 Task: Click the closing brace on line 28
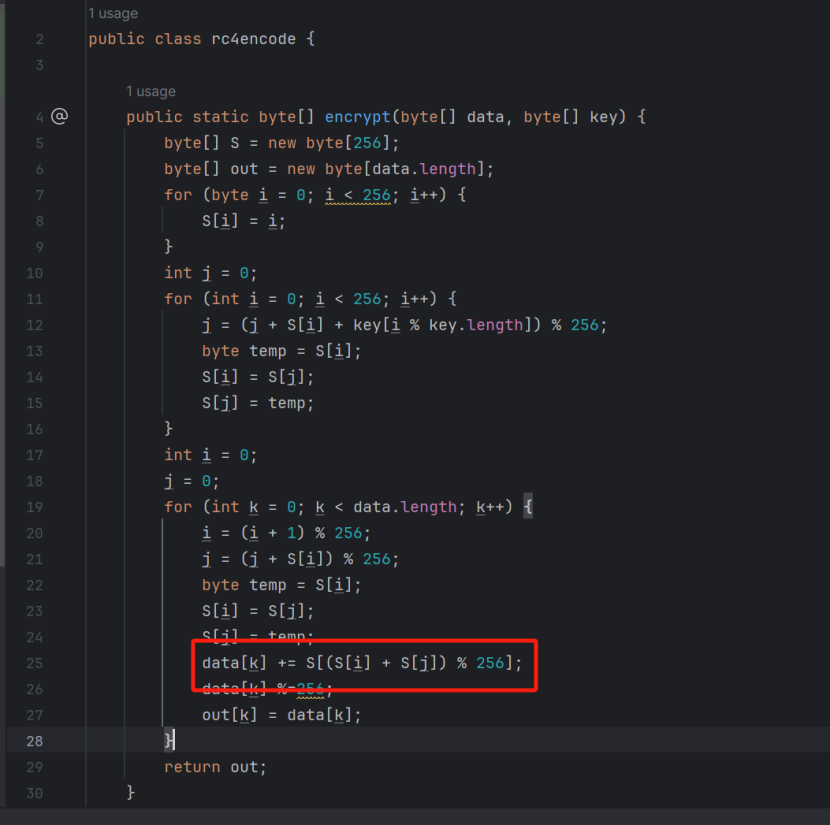[168, 740]
